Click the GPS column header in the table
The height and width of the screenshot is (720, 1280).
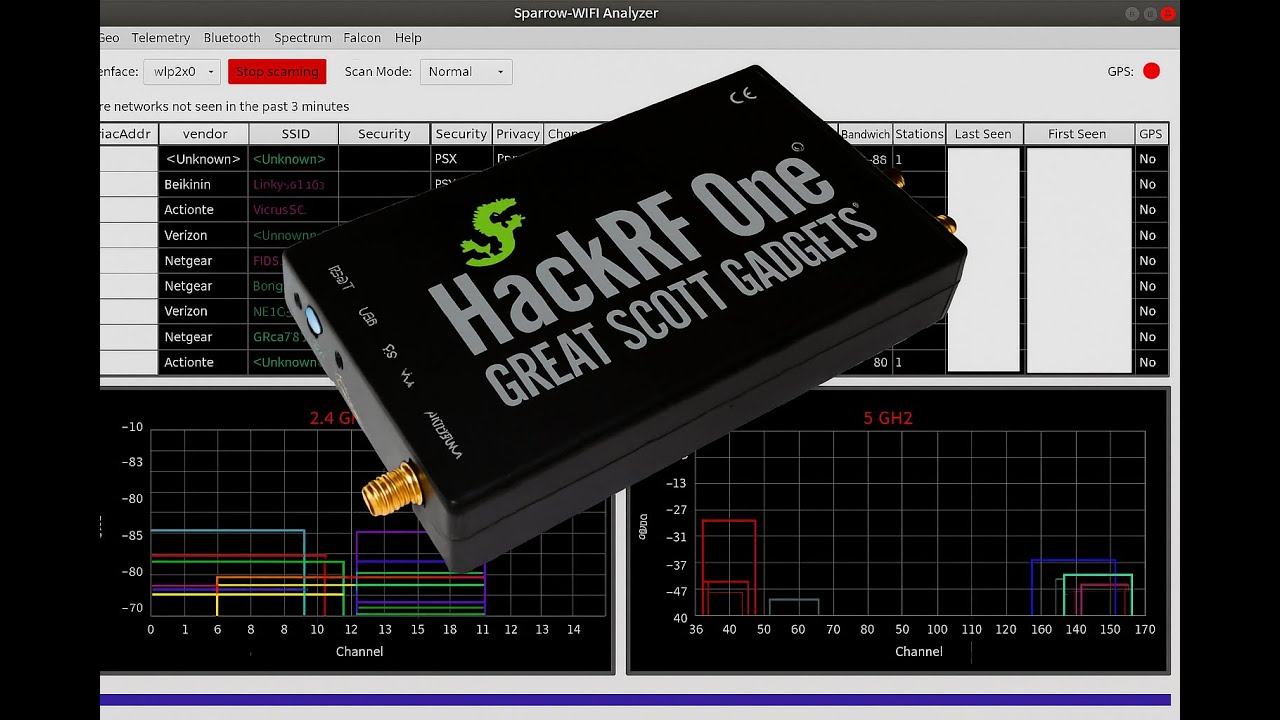pos(1151,134)
